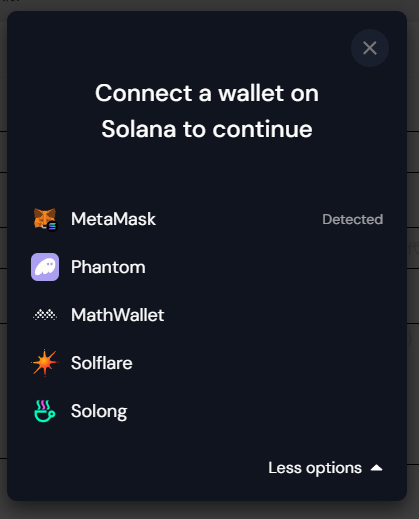Click the Connect a wallet on heading line
The height and width of the screenshot is (519, 419).
pyautogui.click(x=207, y=93)
